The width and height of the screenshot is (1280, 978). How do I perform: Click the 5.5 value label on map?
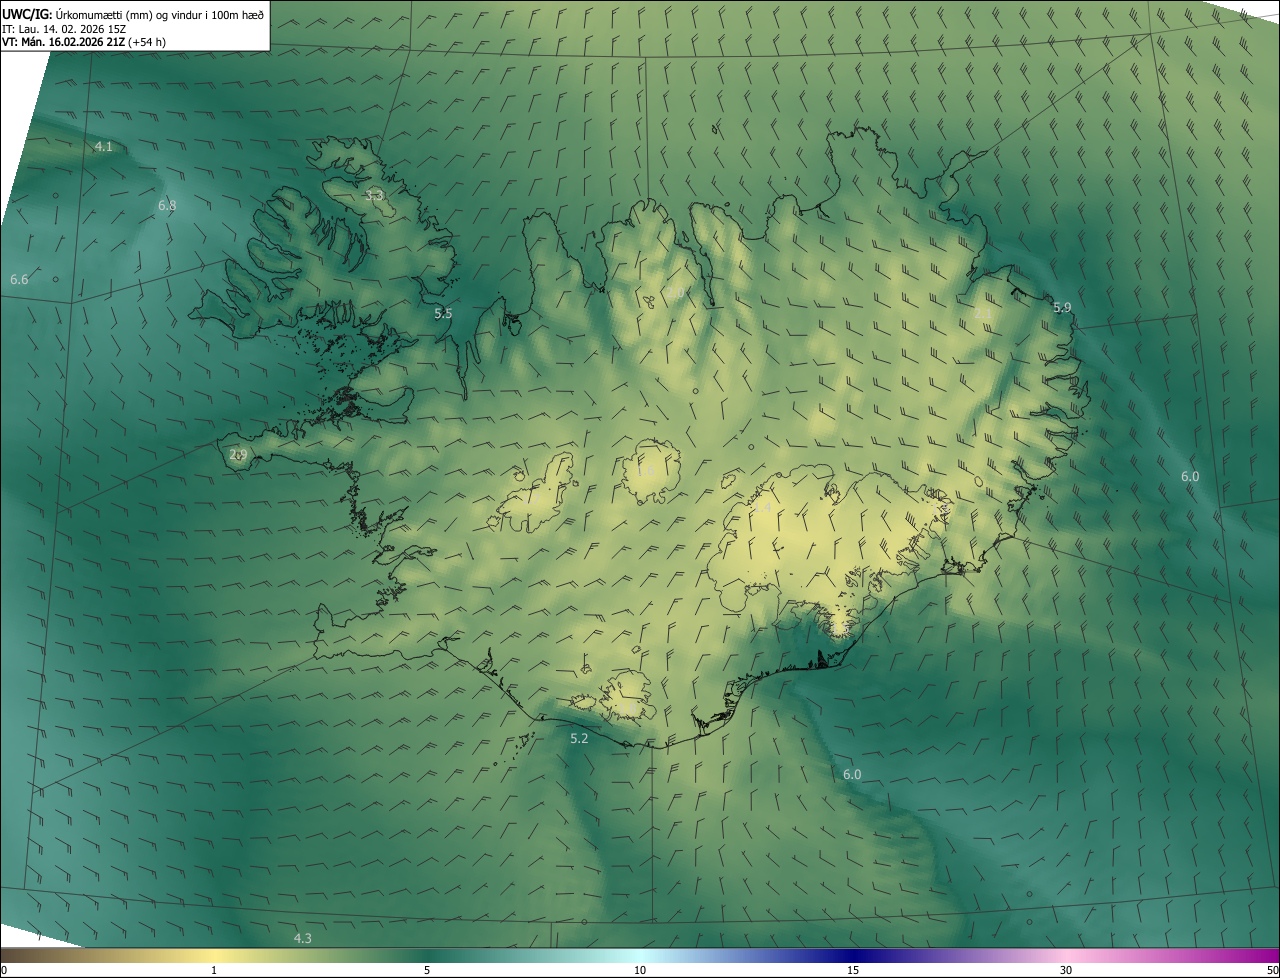(x=443, y=314)
